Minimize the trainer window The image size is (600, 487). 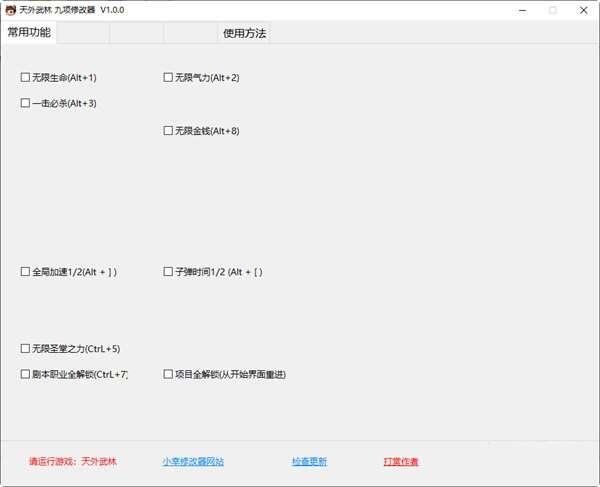[520, 9]
